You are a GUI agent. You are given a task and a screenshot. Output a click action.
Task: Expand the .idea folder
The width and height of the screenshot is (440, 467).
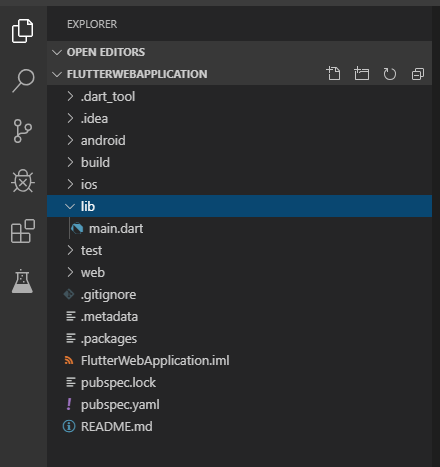point(70,118)
